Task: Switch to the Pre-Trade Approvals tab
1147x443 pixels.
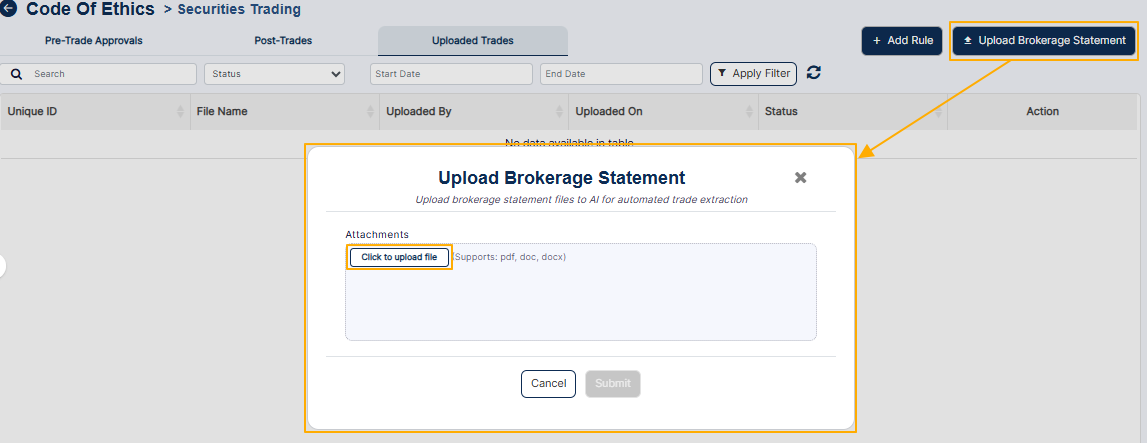Action: 94,41
